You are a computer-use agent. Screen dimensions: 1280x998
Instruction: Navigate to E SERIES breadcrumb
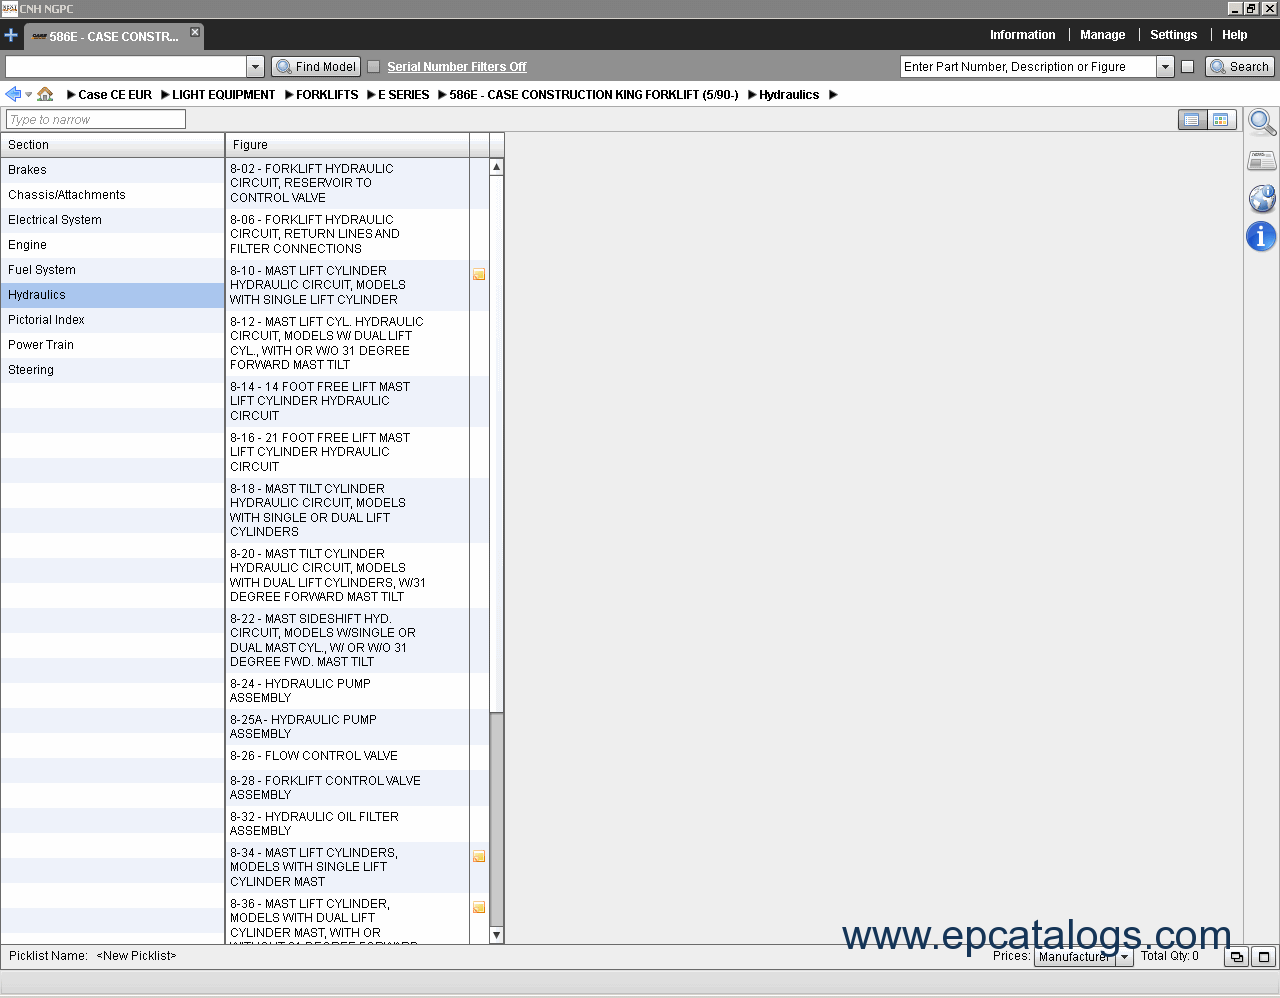[403, 95]
